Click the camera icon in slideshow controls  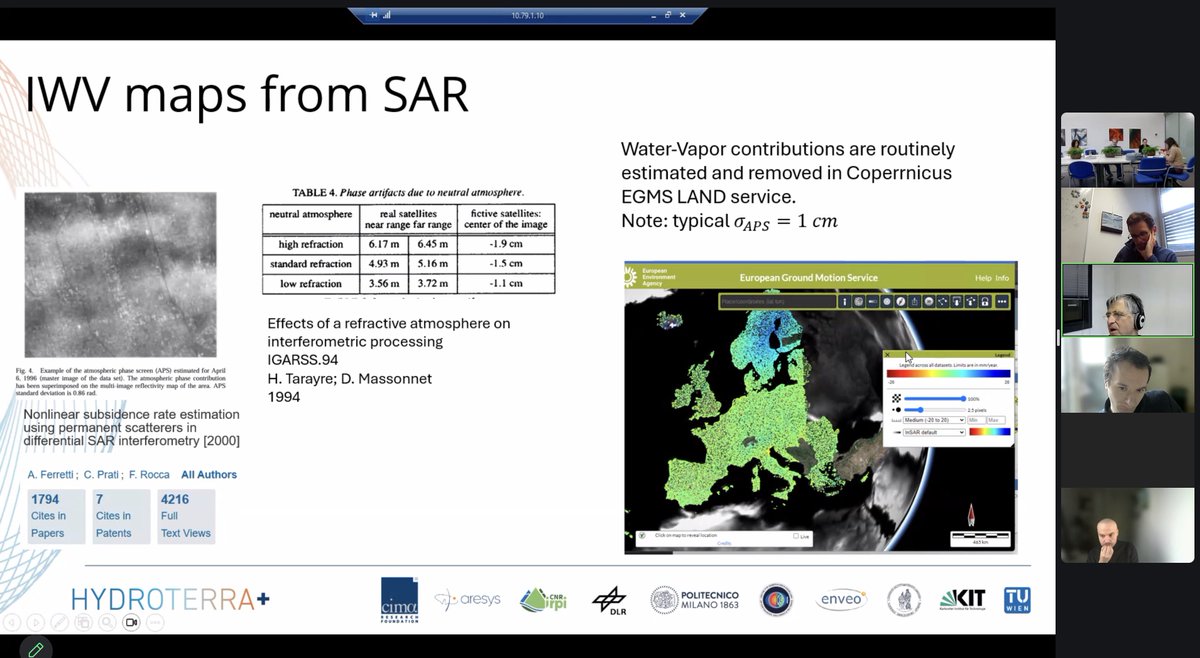point(131,622)
